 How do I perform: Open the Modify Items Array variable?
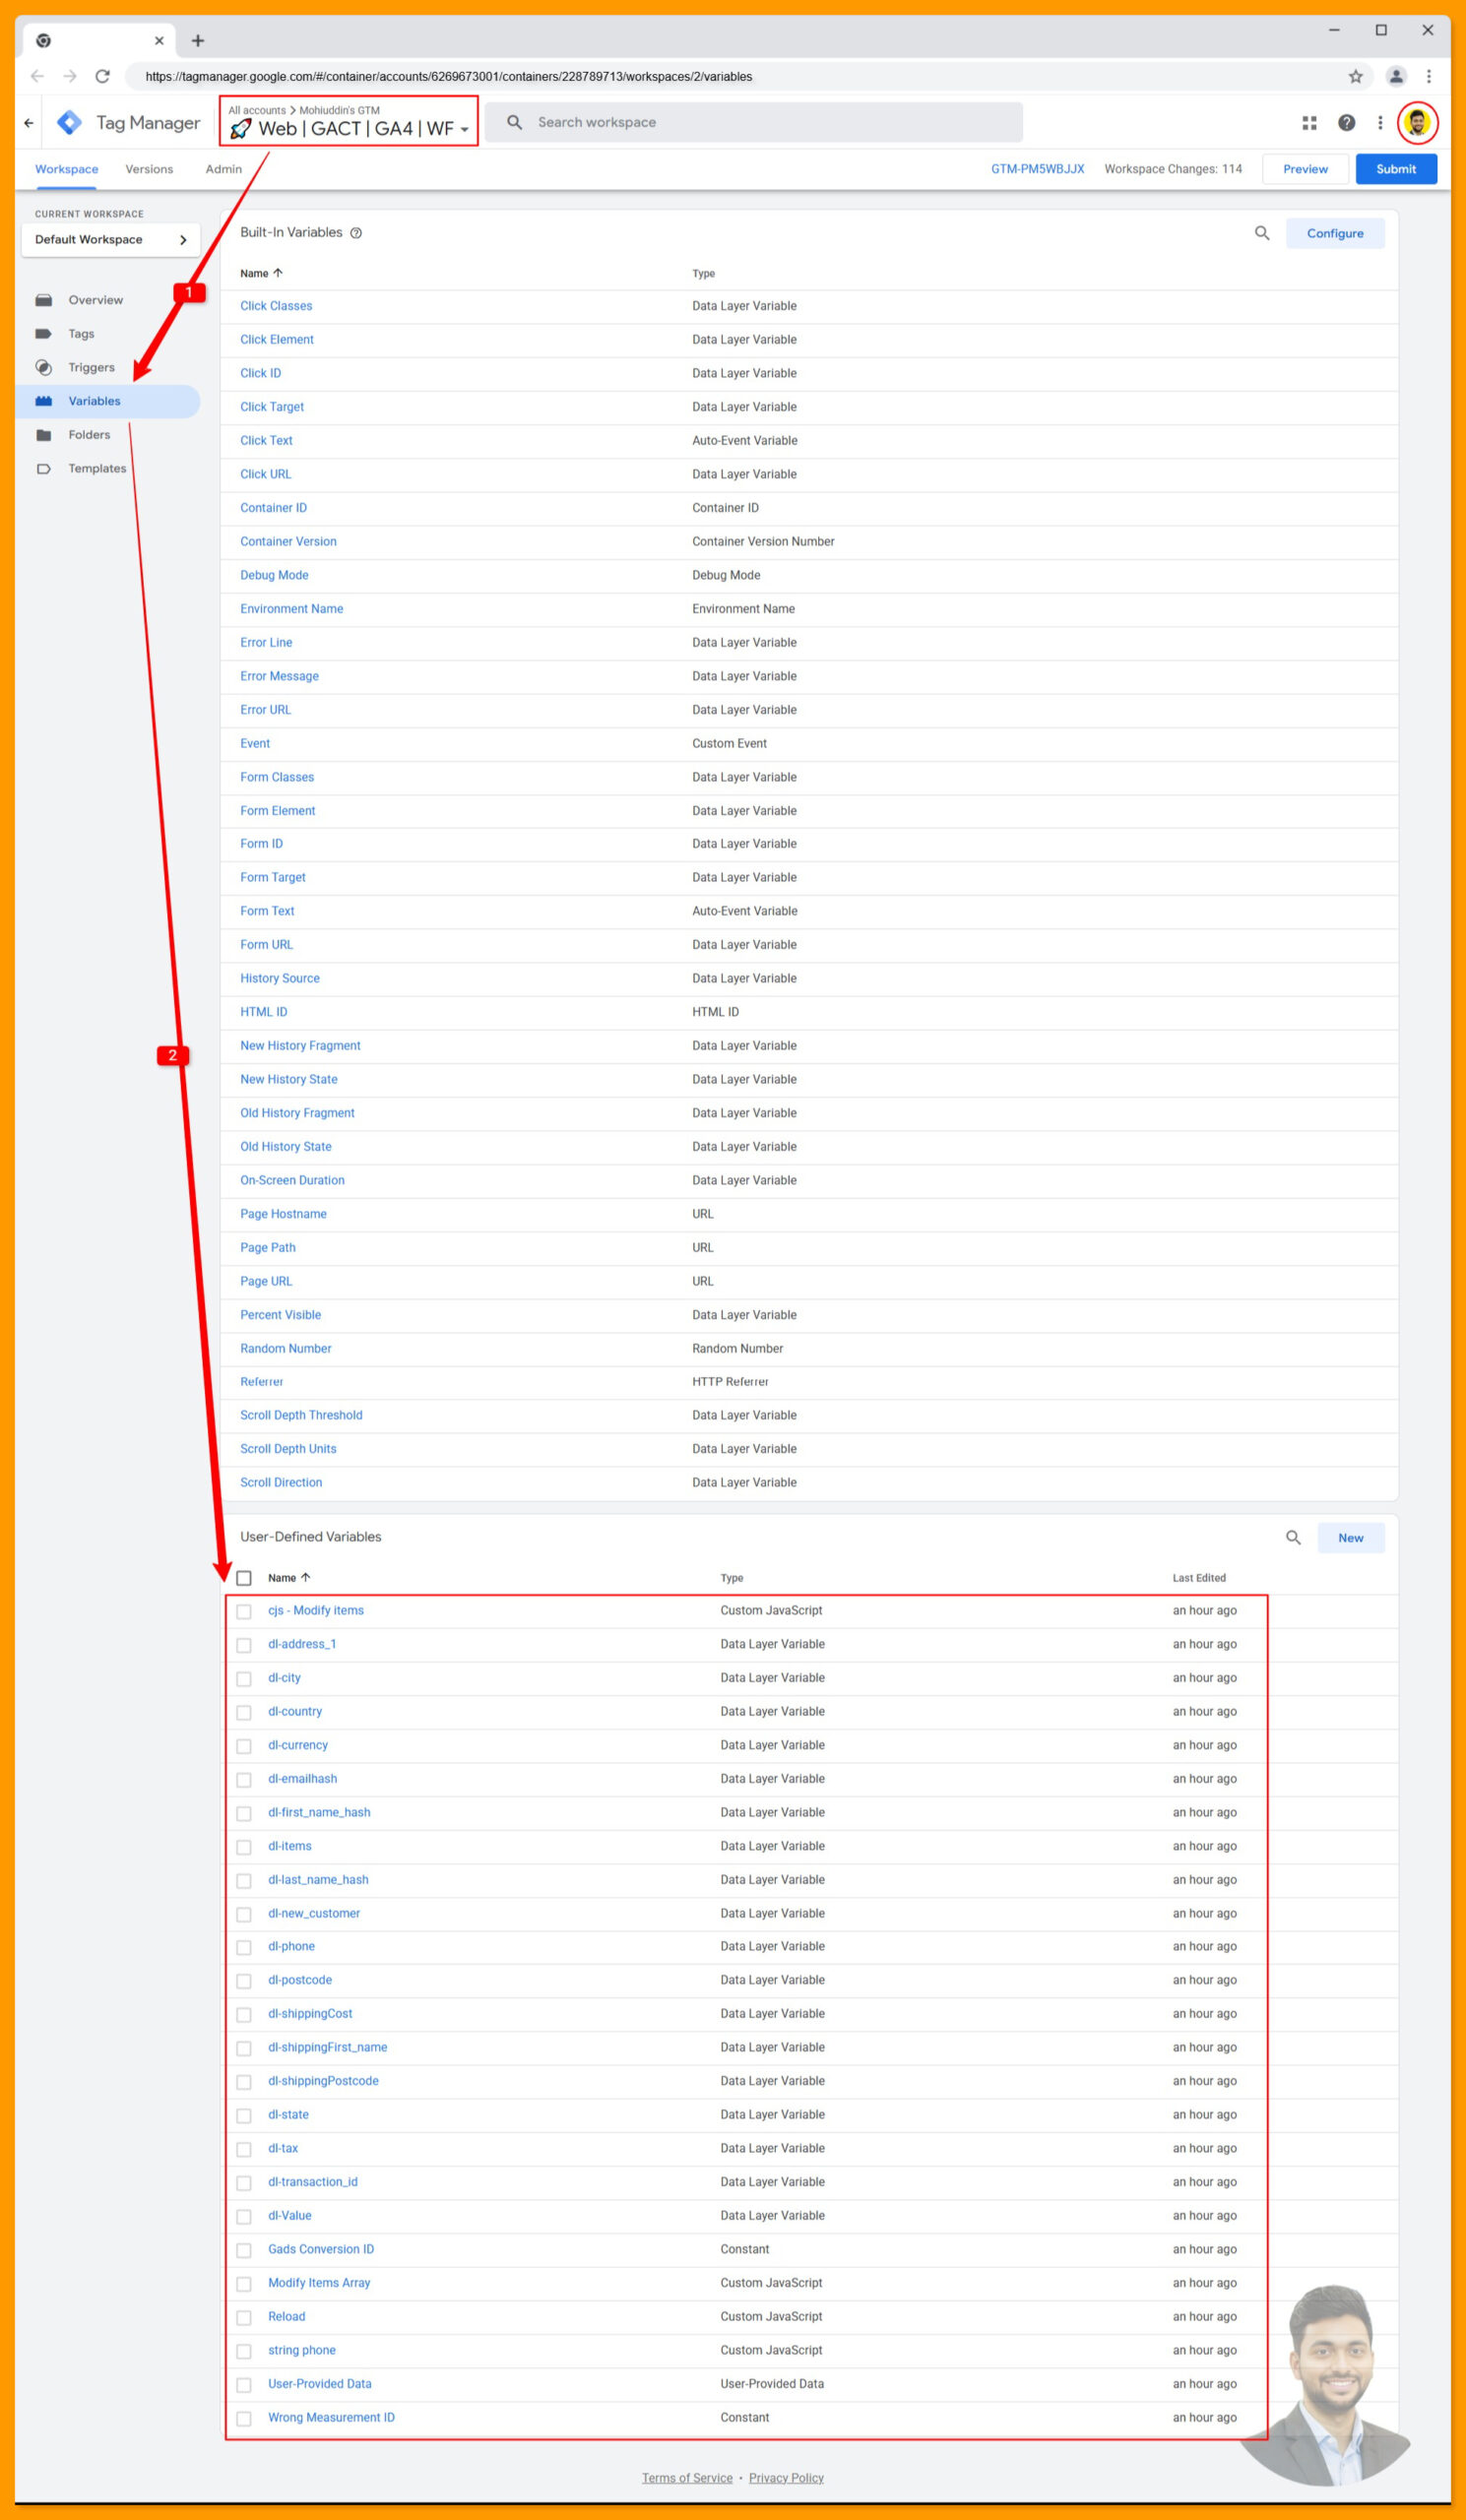319,2283
